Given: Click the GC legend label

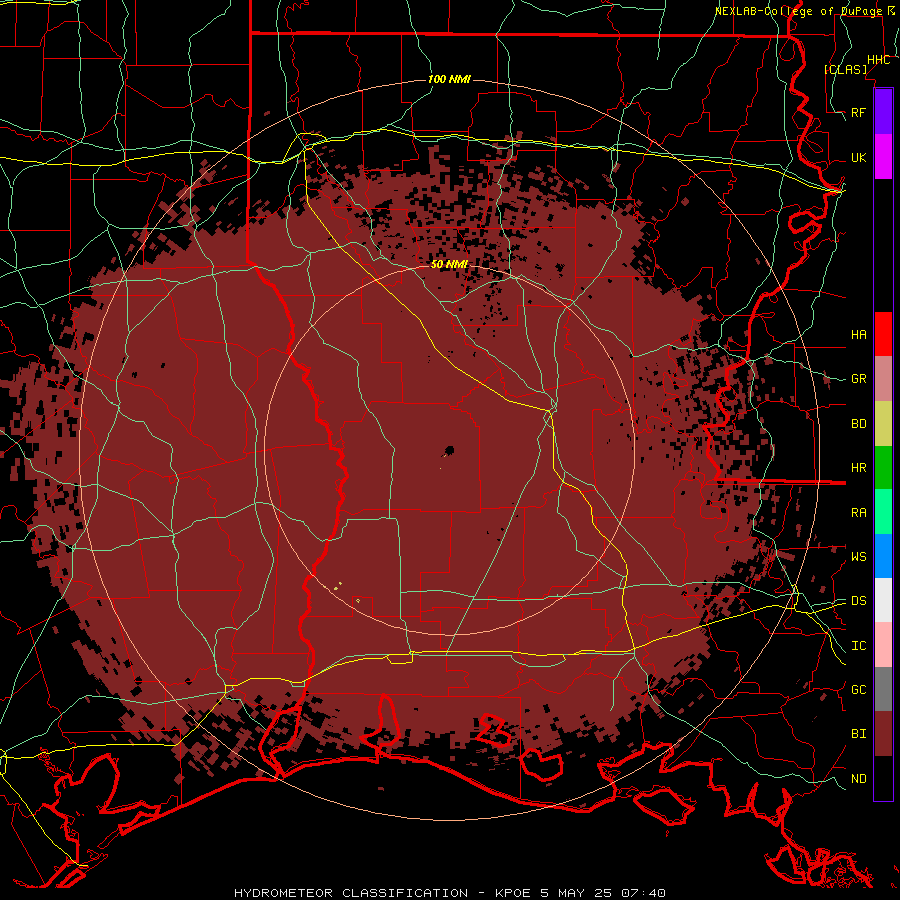Looking at the screenshot, I should click(x=858, y=690).
